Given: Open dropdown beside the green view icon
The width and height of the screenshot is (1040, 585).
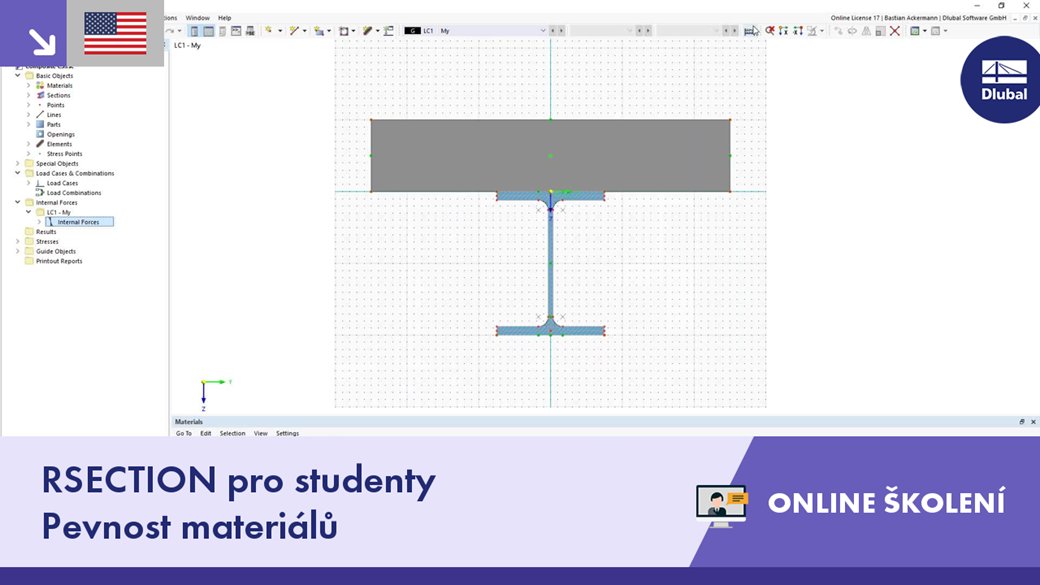Looking at the screenshot, I should 925,31.
